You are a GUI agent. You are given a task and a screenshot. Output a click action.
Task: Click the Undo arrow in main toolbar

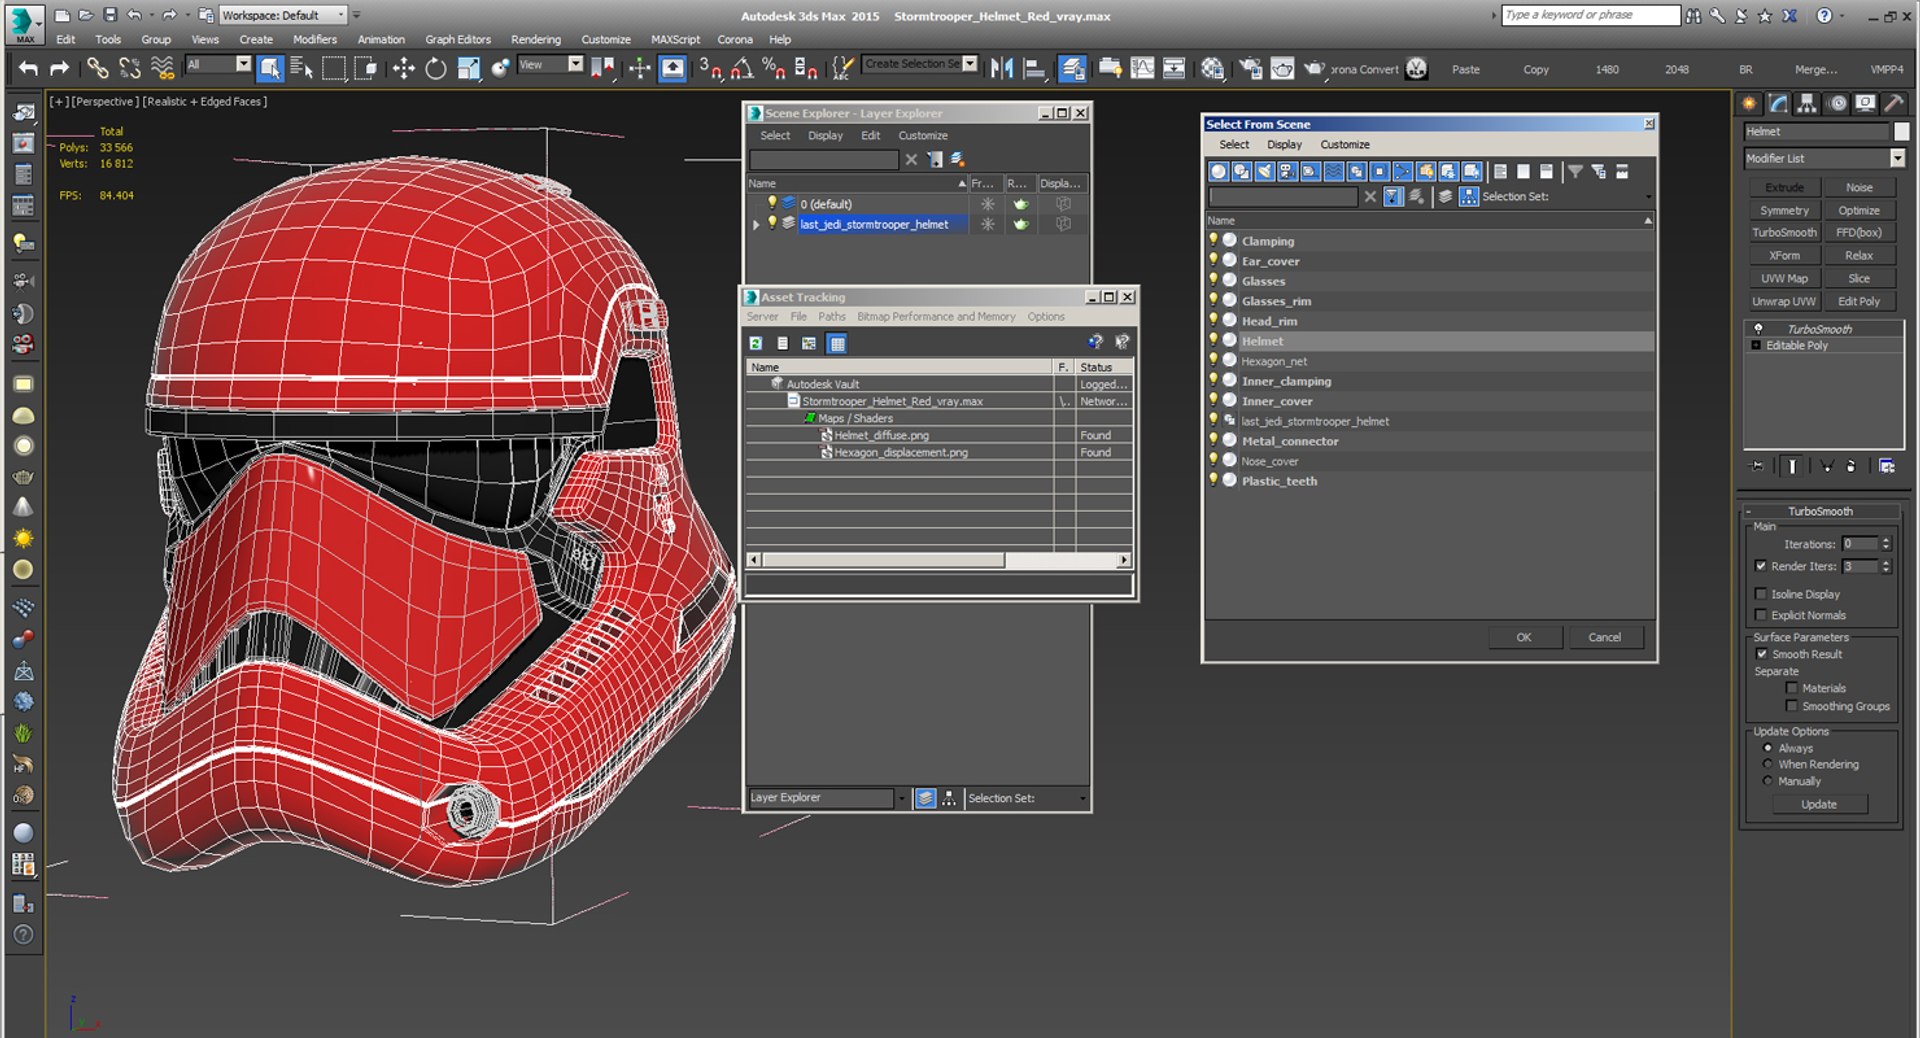(28, 68)
